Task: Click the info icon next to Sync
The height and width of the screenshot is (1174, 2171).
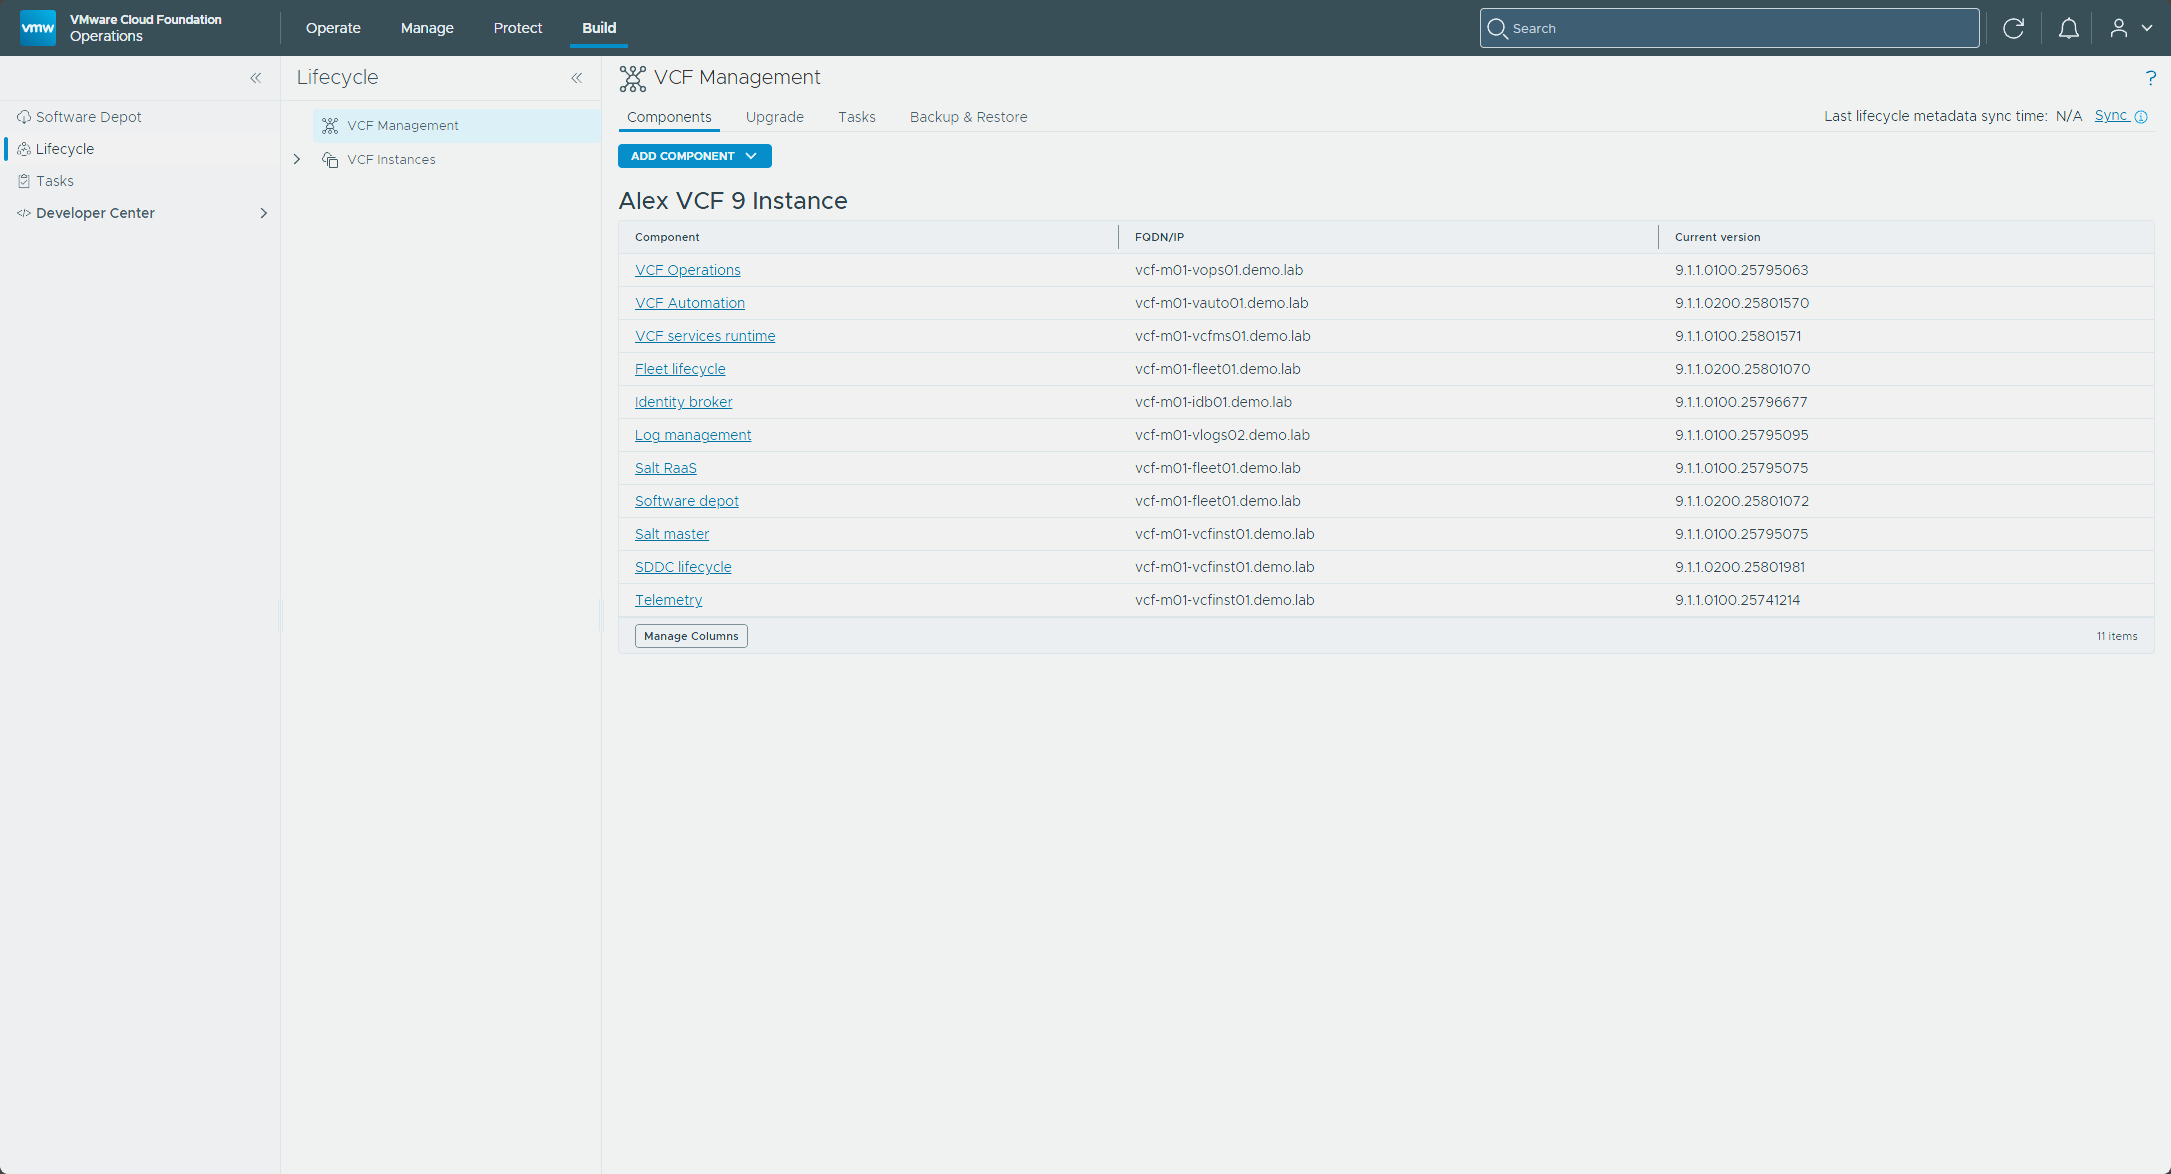Action: 2141,117
